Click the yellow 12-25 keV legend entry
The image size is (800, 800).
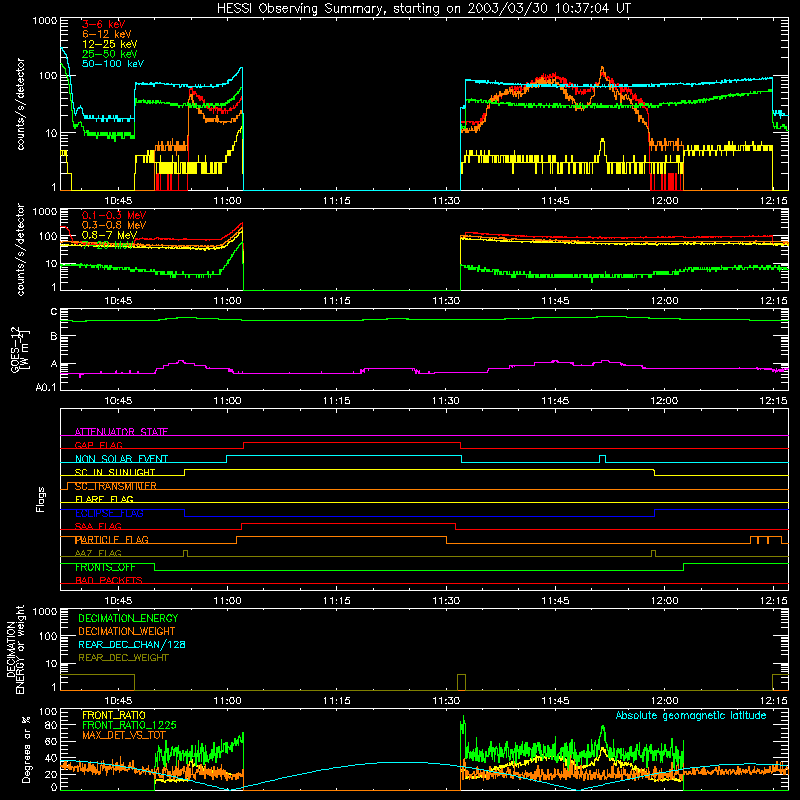click(x=109, y=44)
